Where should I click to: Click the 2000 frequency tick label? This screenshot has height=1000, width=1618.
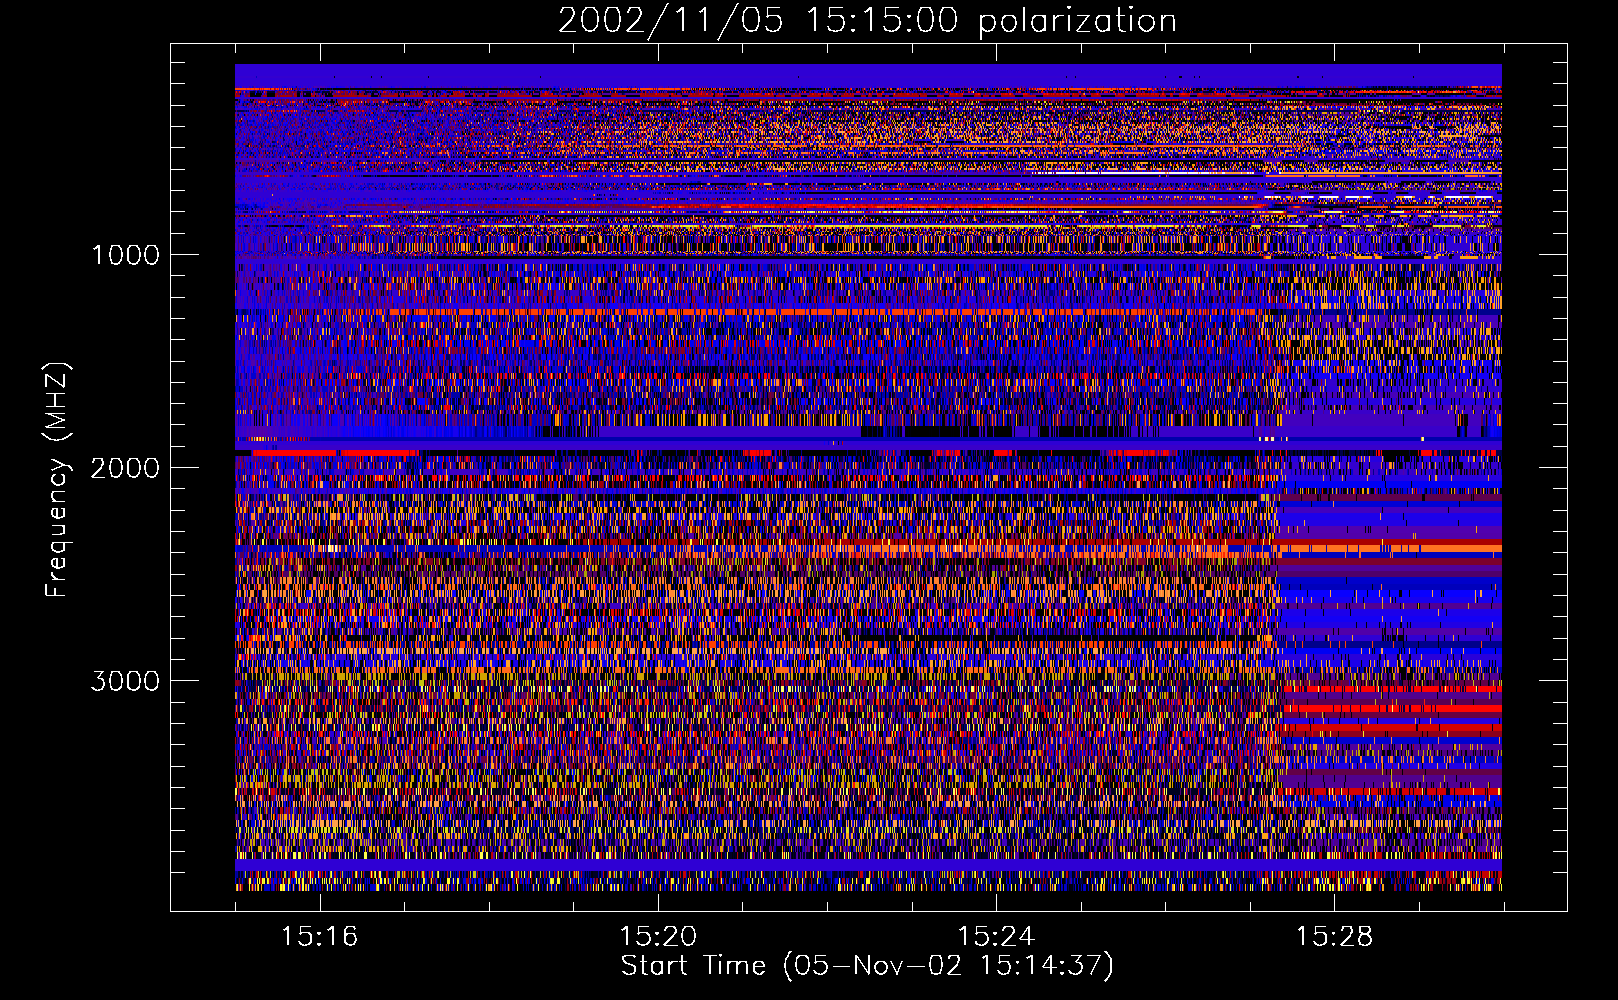(x=125, y=468)
